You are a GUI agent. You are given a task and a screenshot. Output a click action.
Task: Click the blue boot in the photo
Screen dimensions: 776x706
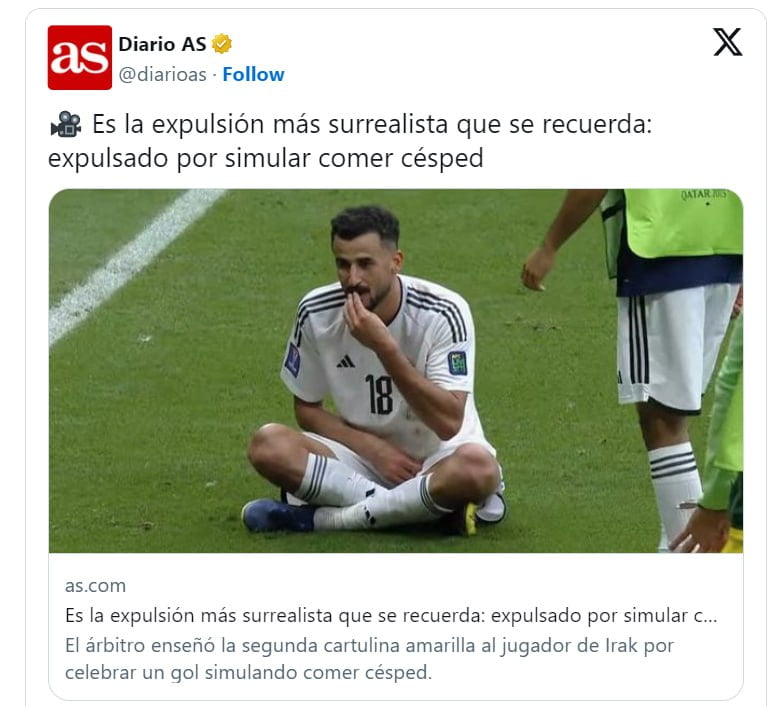point(276,515)
